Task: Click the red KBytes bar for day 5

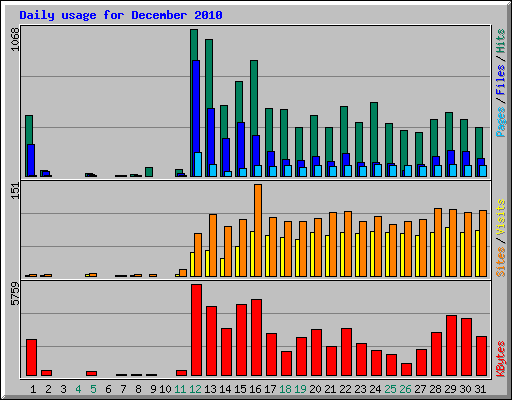Action: [91, 373]
